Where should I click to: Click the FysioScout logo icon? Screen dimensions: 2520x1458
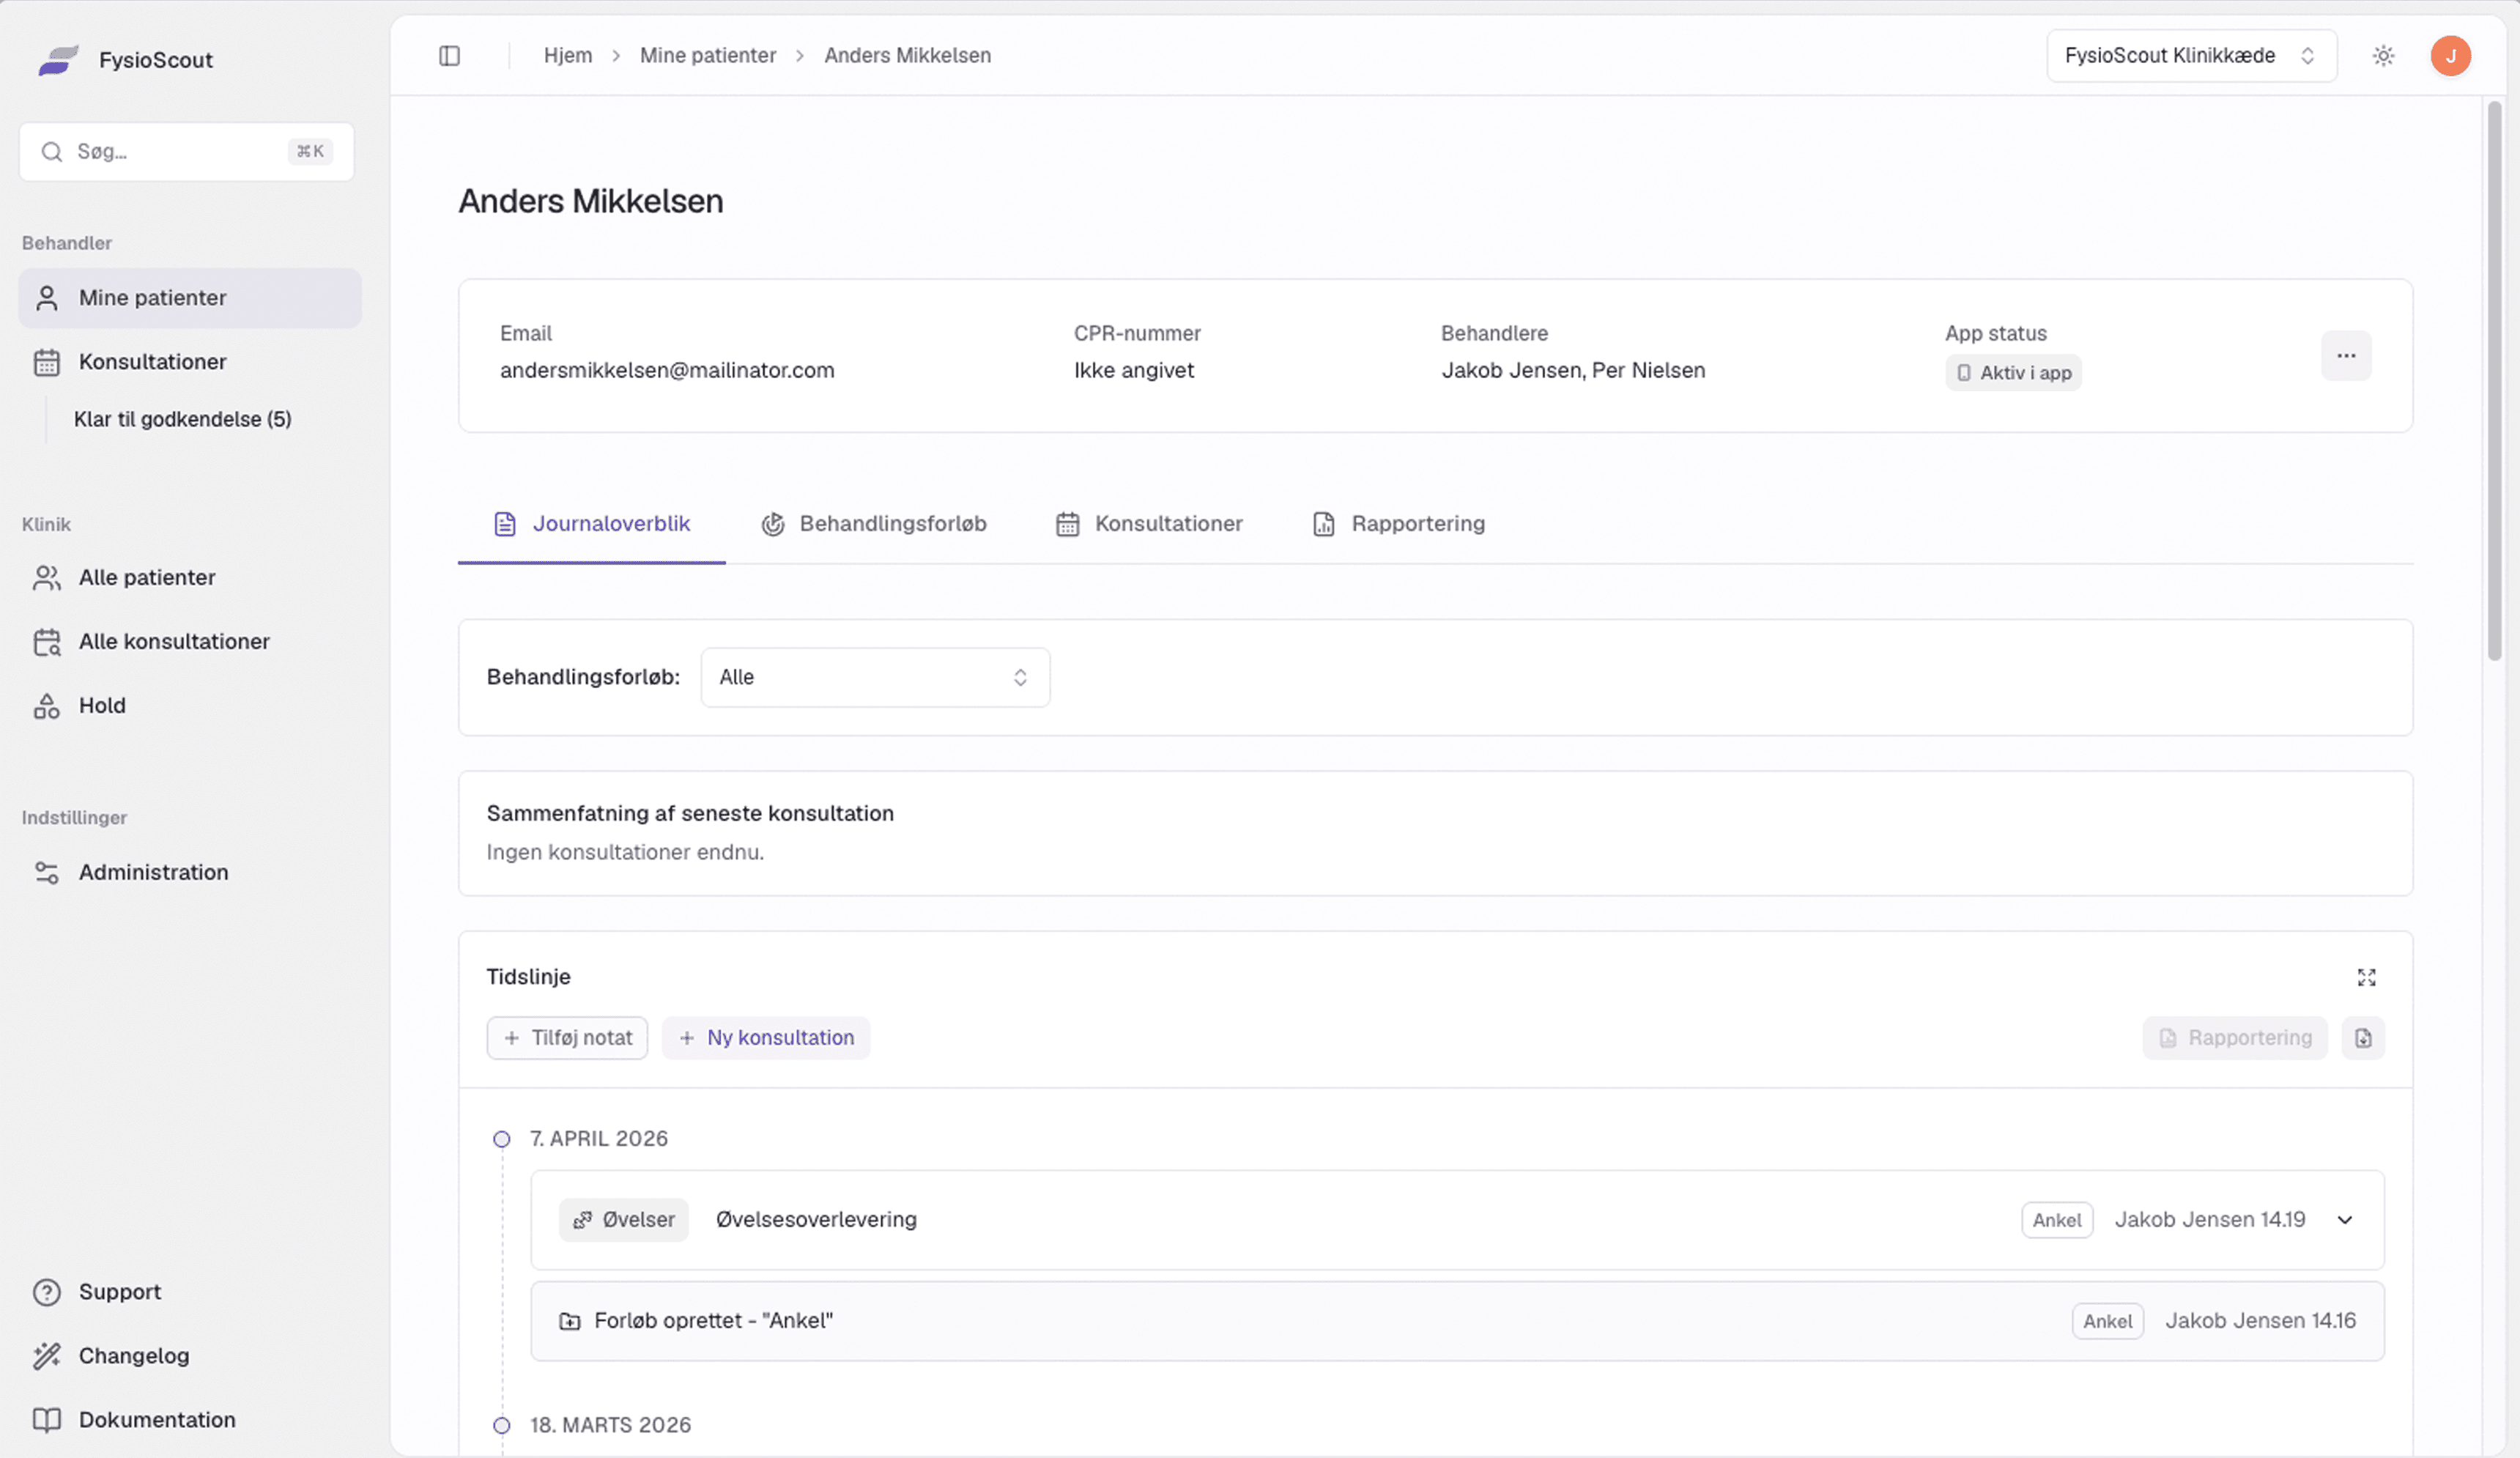(58, 60)
